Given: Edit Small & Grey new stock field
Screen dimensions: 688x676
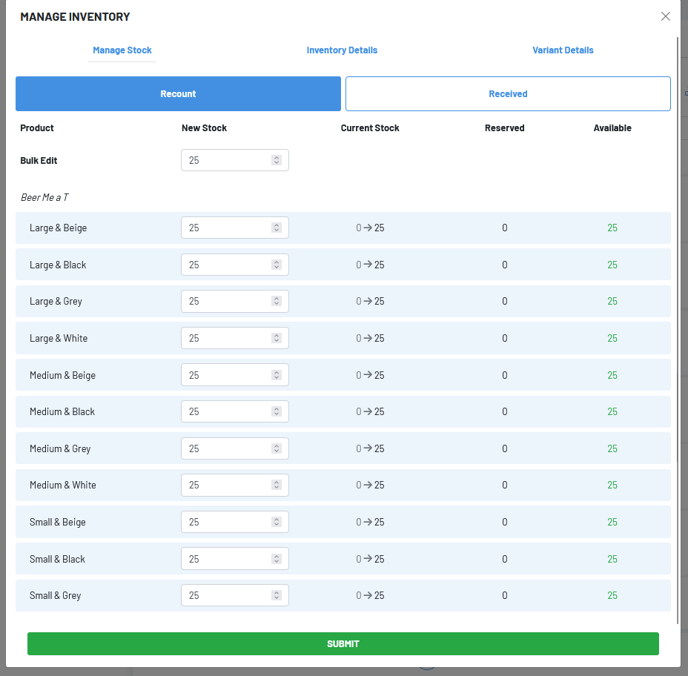Looking at the screenshot, I should click(235, 595).
